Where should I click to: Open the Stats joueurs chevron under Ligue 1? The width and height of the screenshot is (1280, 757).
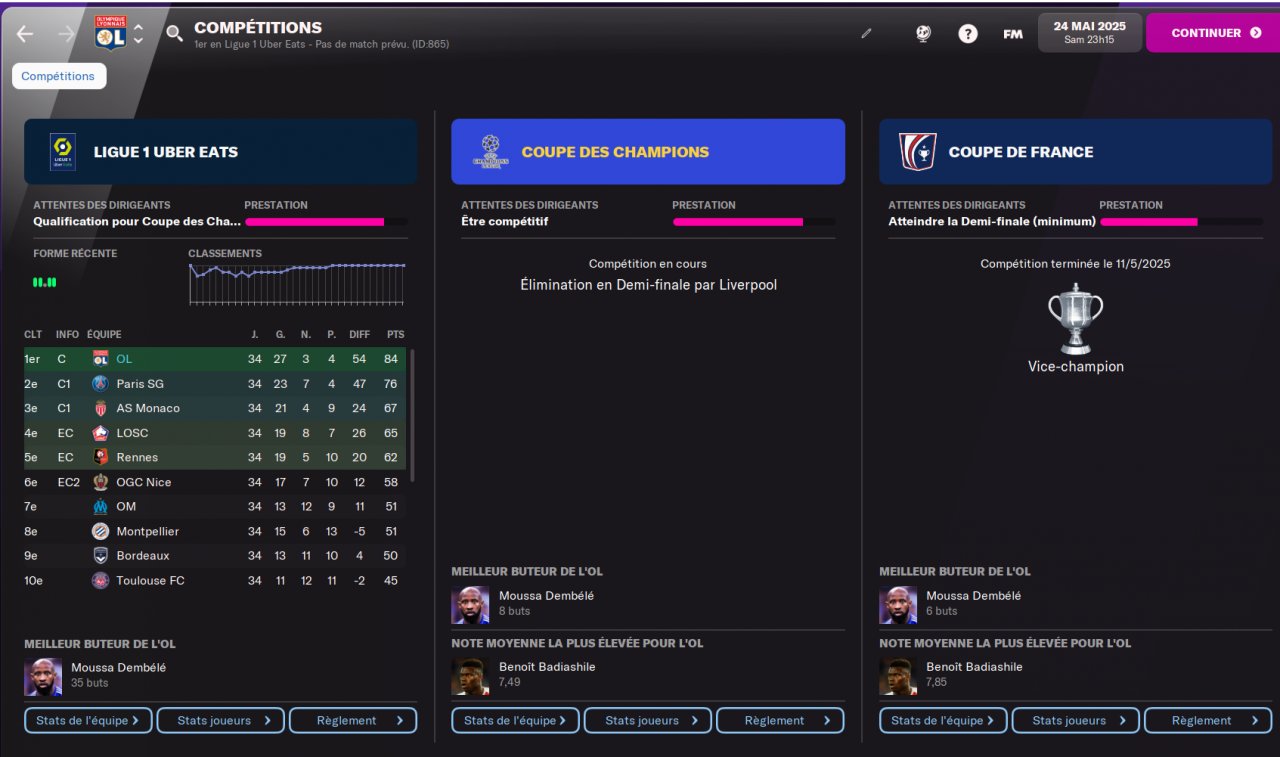tap(267, 720)
